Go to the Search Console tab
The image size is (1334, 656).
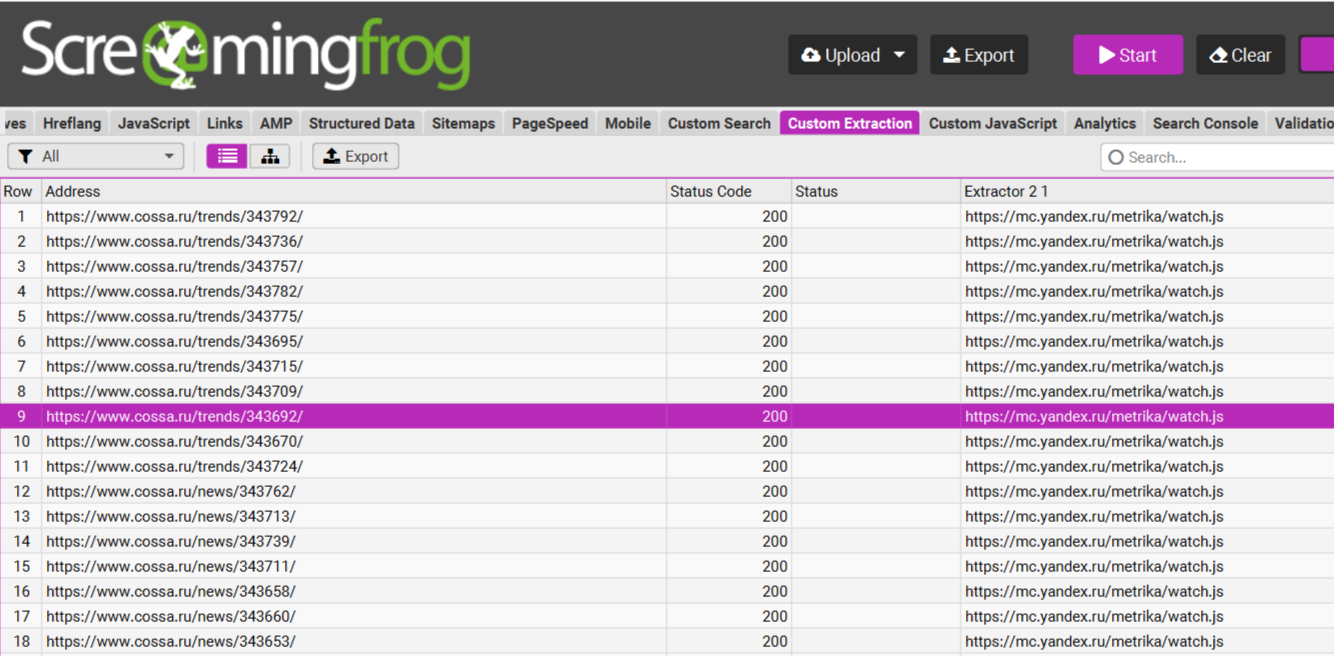1205,124
